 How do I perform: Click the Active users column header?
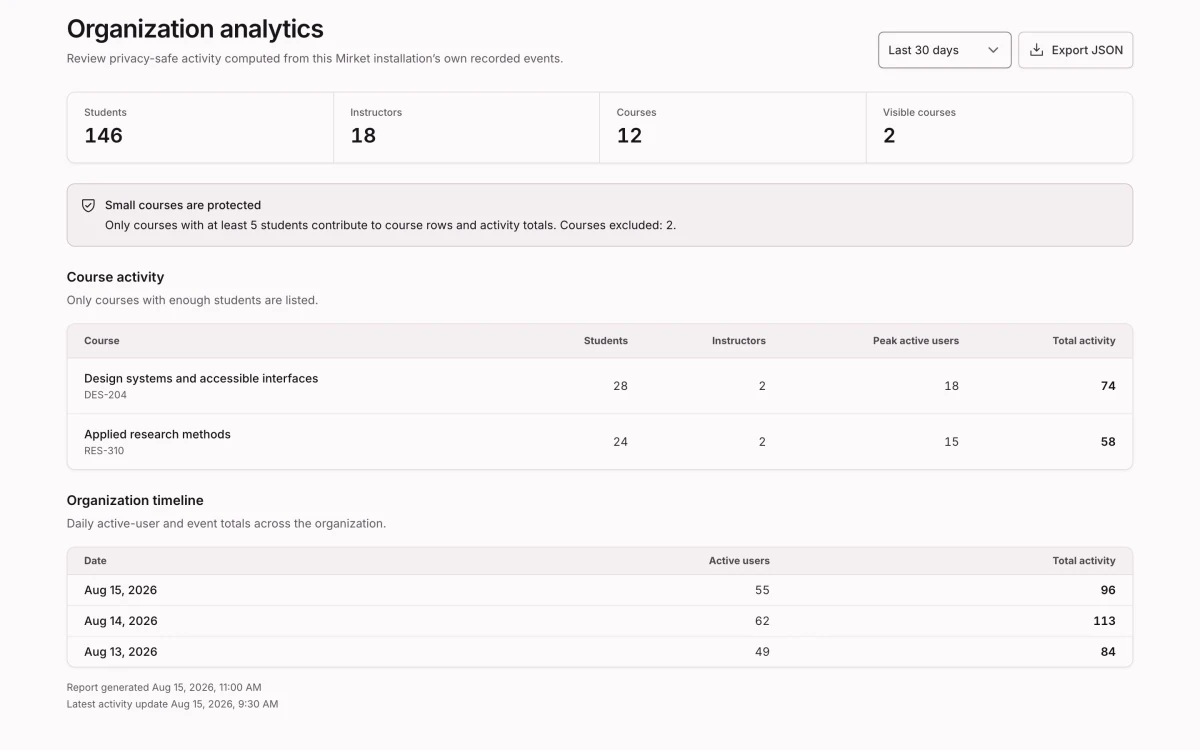[739, 561]
